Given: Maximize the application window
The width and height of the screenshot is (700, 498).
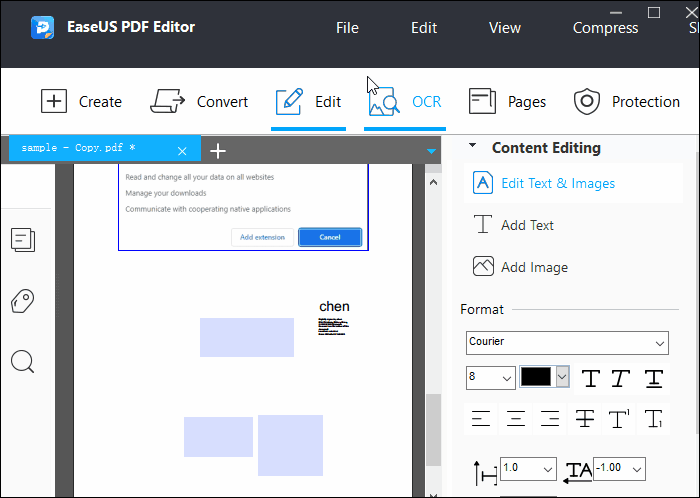Looking at the screenshot, I should [x=654, y=12].
